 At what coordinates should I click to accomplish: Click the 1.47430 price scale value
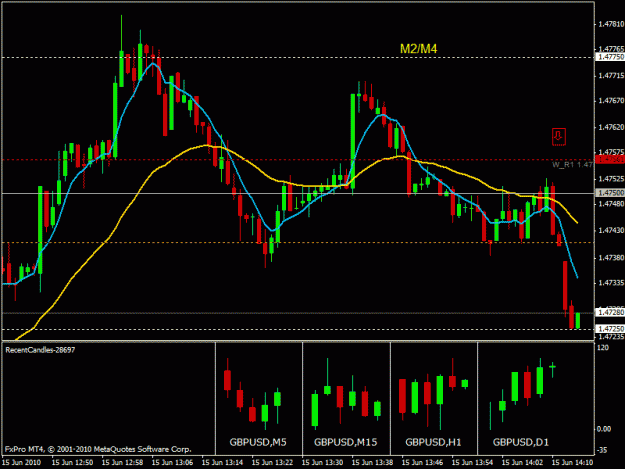tap(611, 230)
